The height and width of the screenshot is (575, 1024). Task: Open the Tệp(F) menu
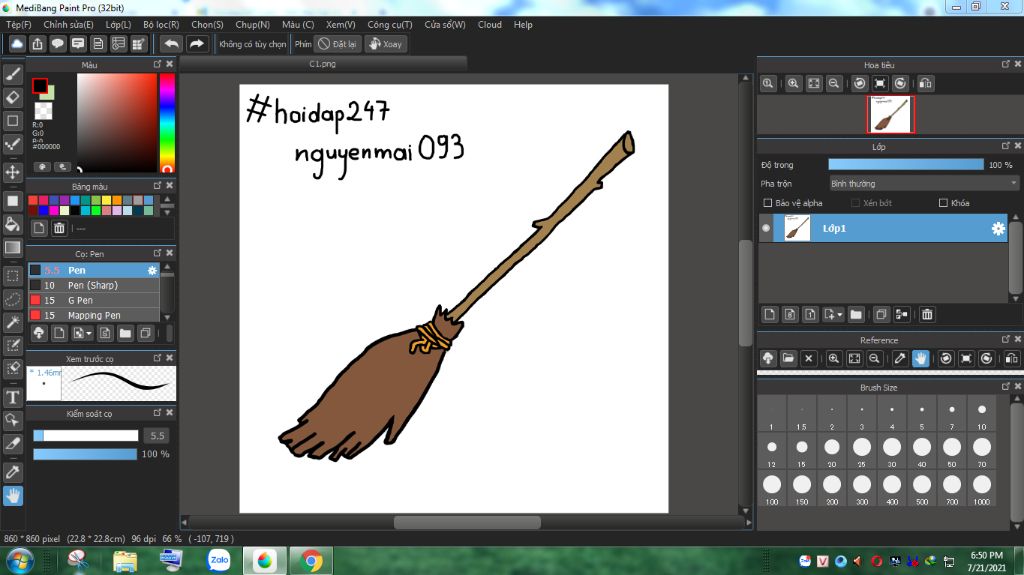tap(18, 24)
